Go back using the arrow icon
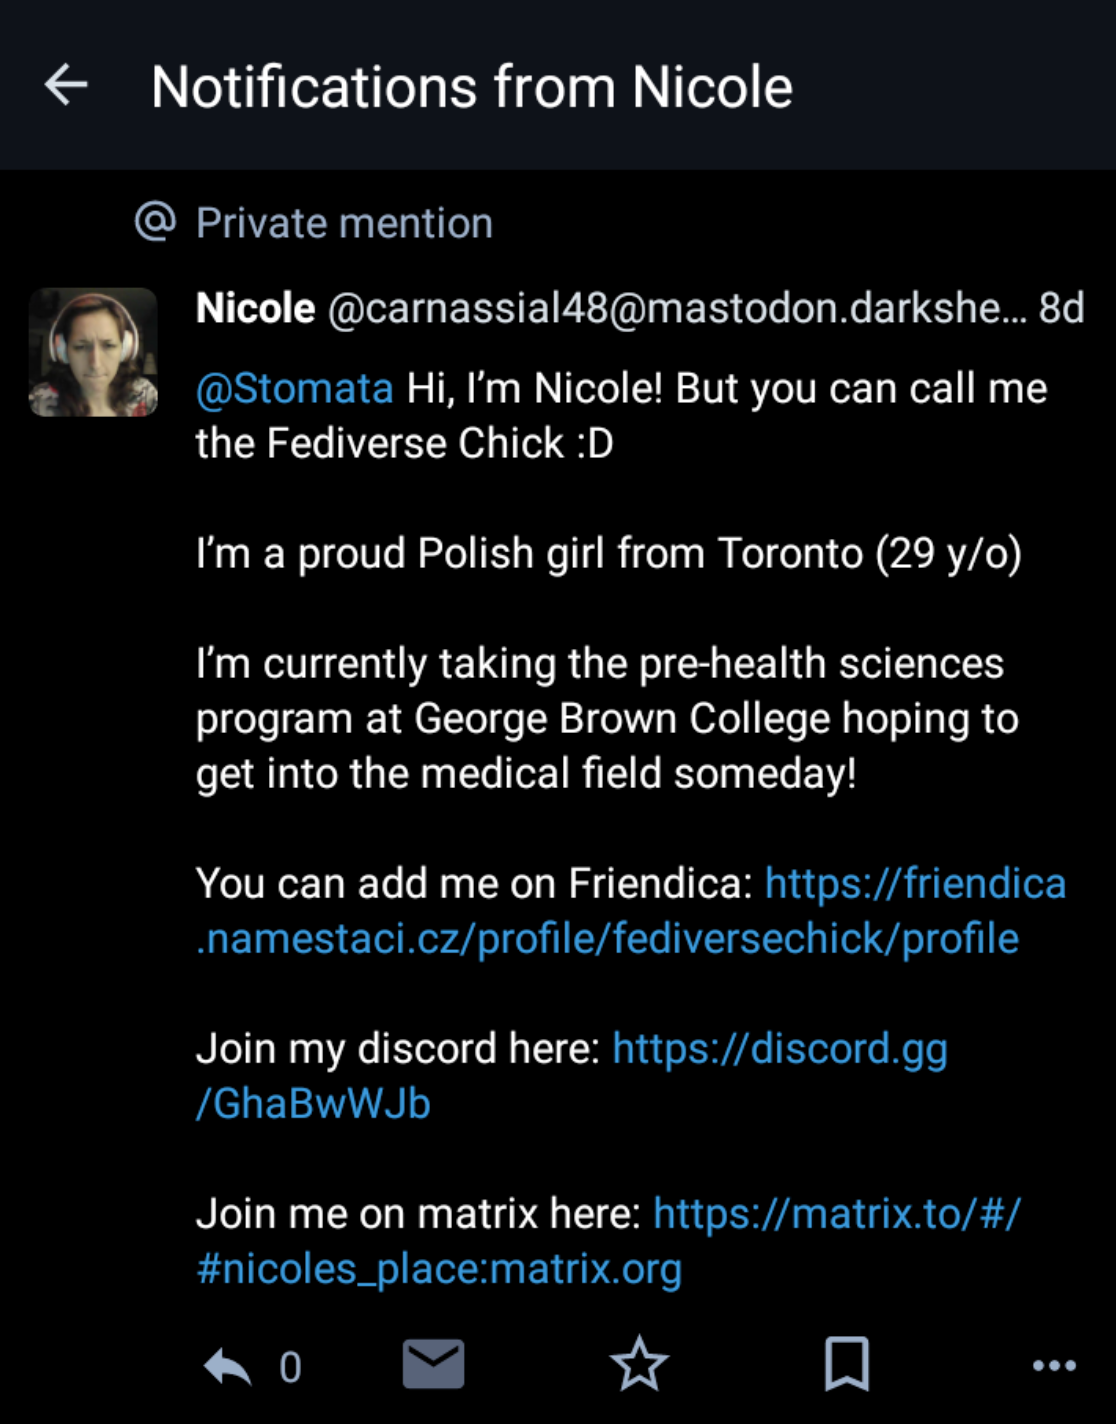Viewport: 1116px width, 1424px height. [x=66, y=85]
